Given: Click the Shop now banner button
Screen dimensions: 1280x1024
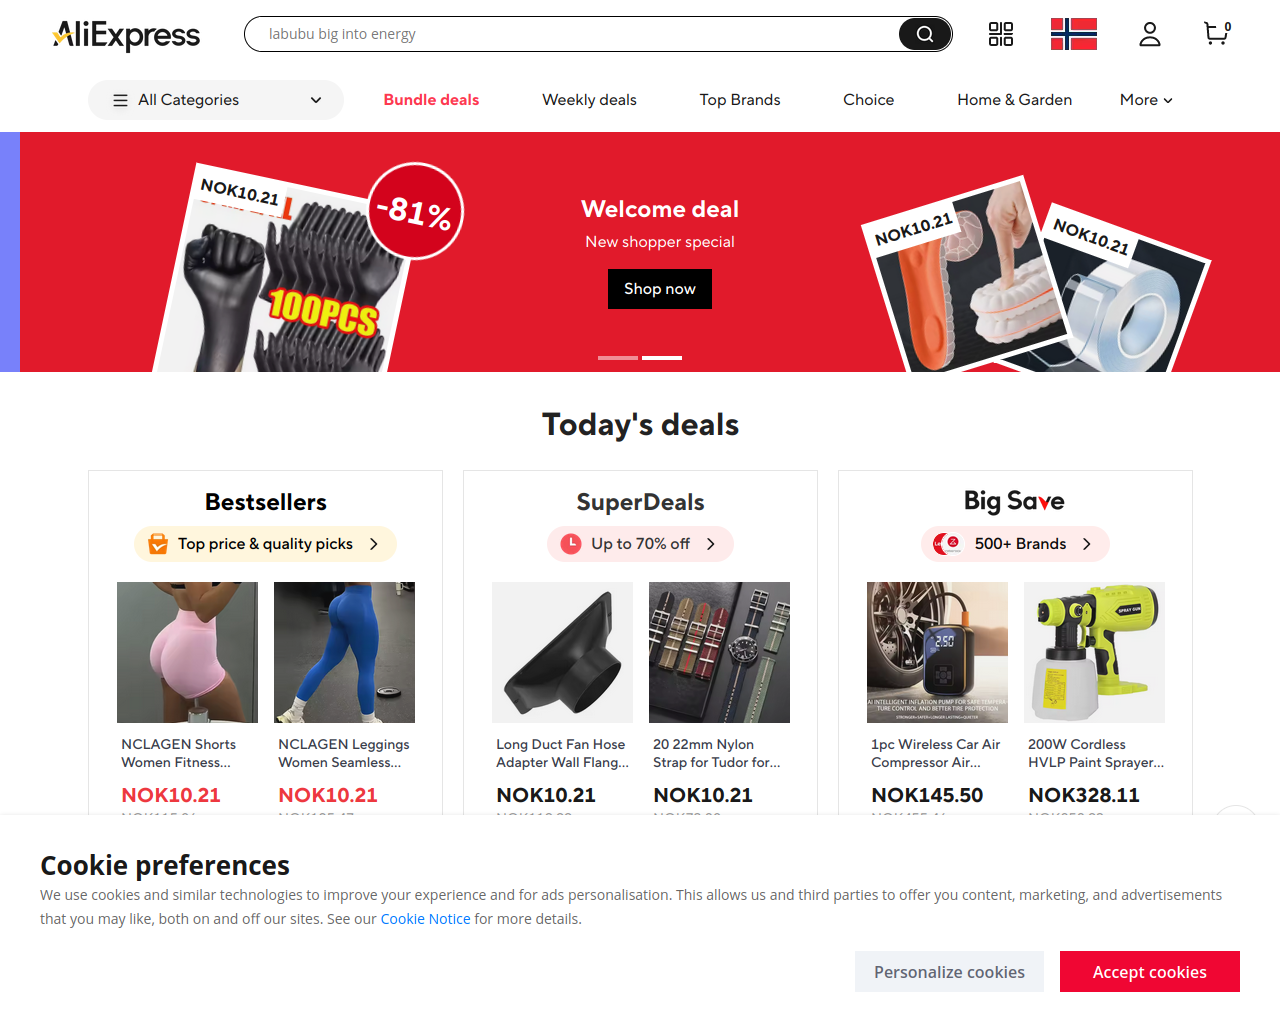Looking at the screenshot, I should click(660, 289).
